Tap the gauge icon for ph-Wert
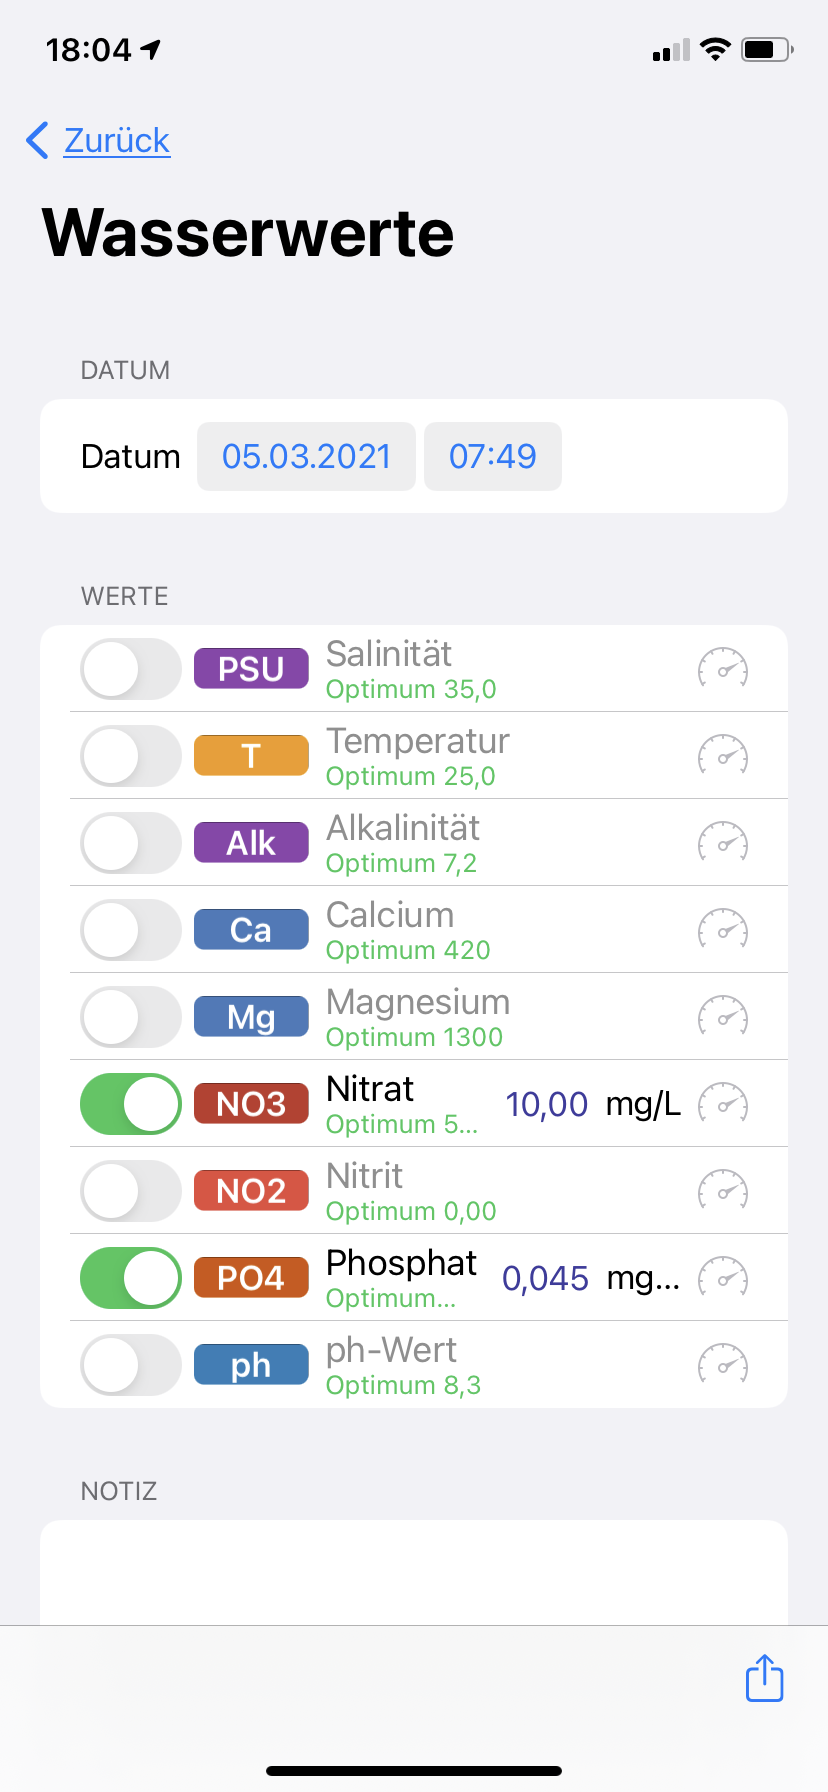The height and width of the screenshot is (1792, 828). 722,1365
